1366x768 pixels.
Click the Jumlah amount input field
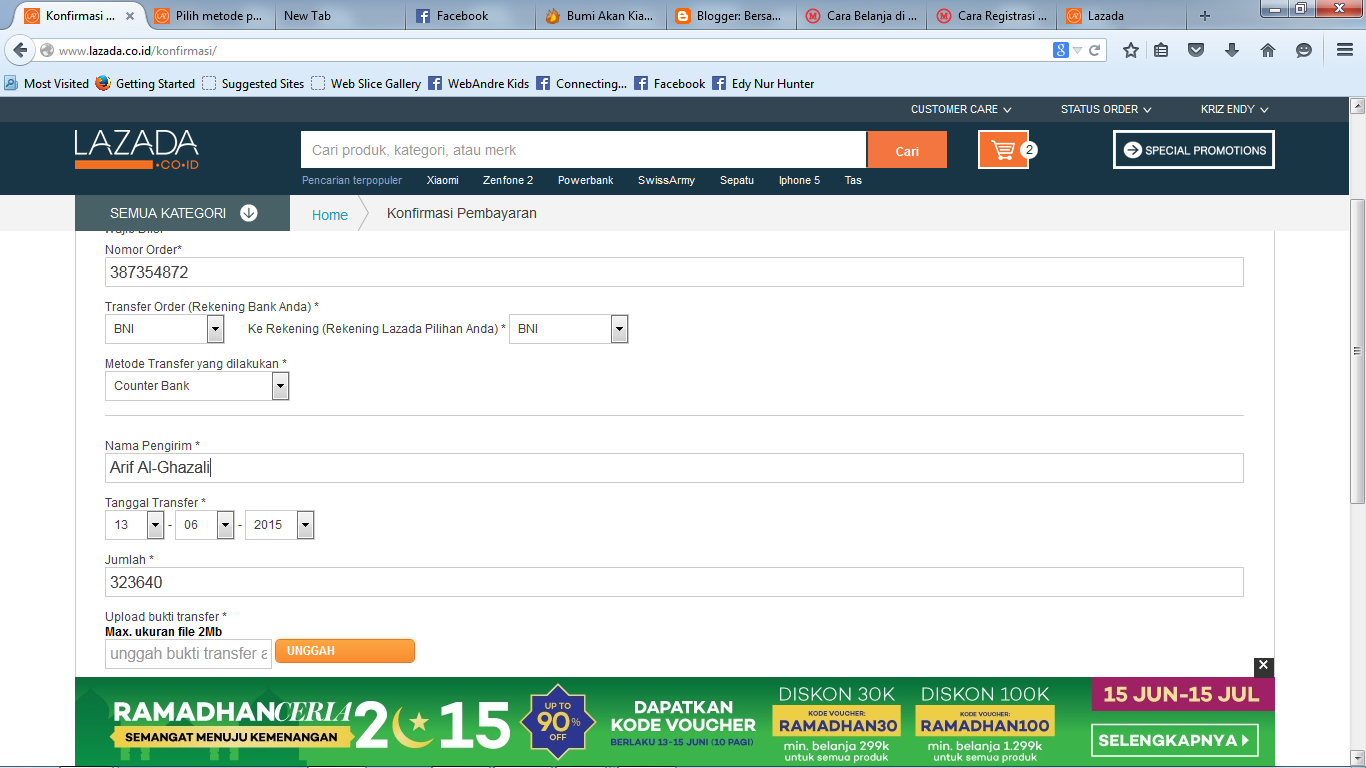pos(674,582)
